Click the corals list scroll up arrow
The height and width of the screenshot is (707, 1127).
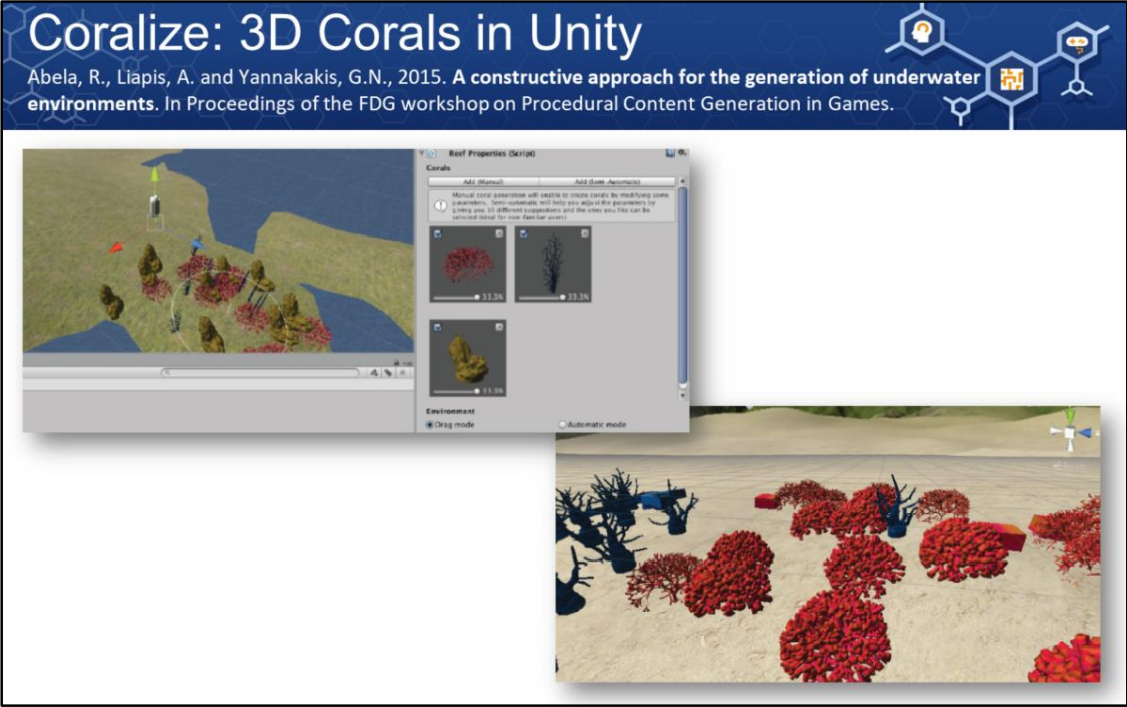point(683,181)
